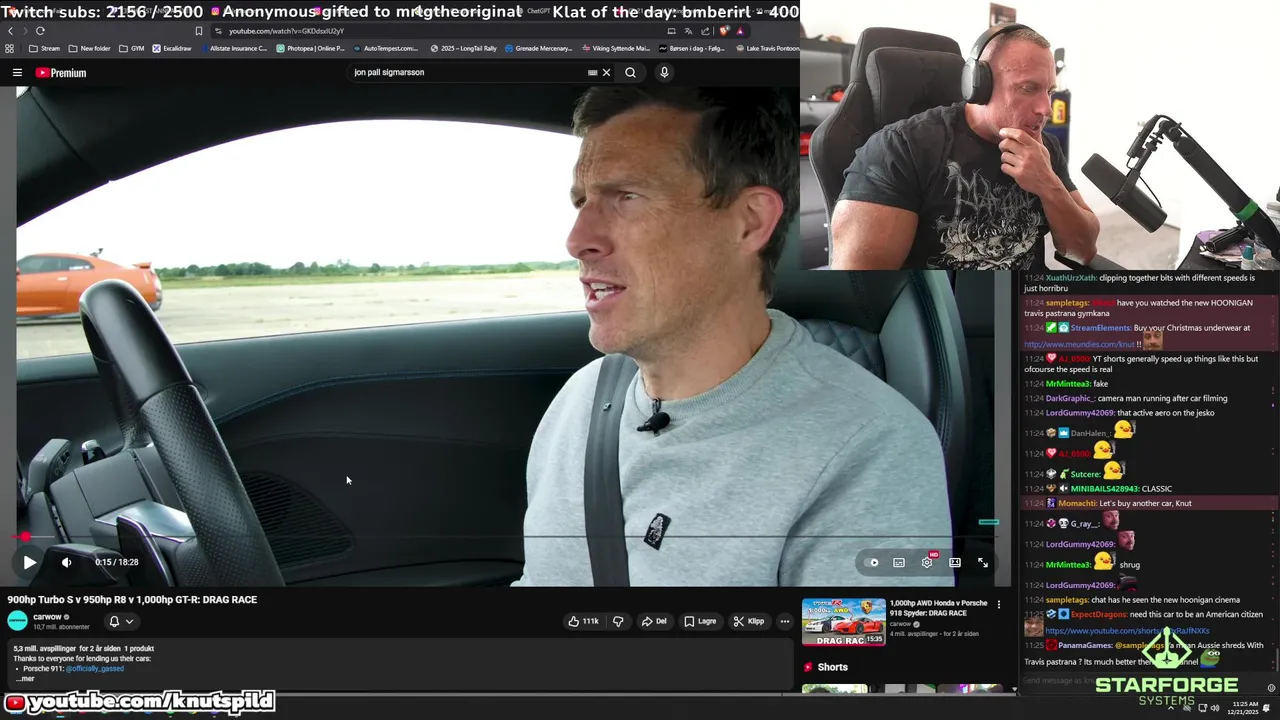Screen dimensions: 1280x720
Task: Click Momachti's highlighted chat message
Action: (x=1148, y=503)
